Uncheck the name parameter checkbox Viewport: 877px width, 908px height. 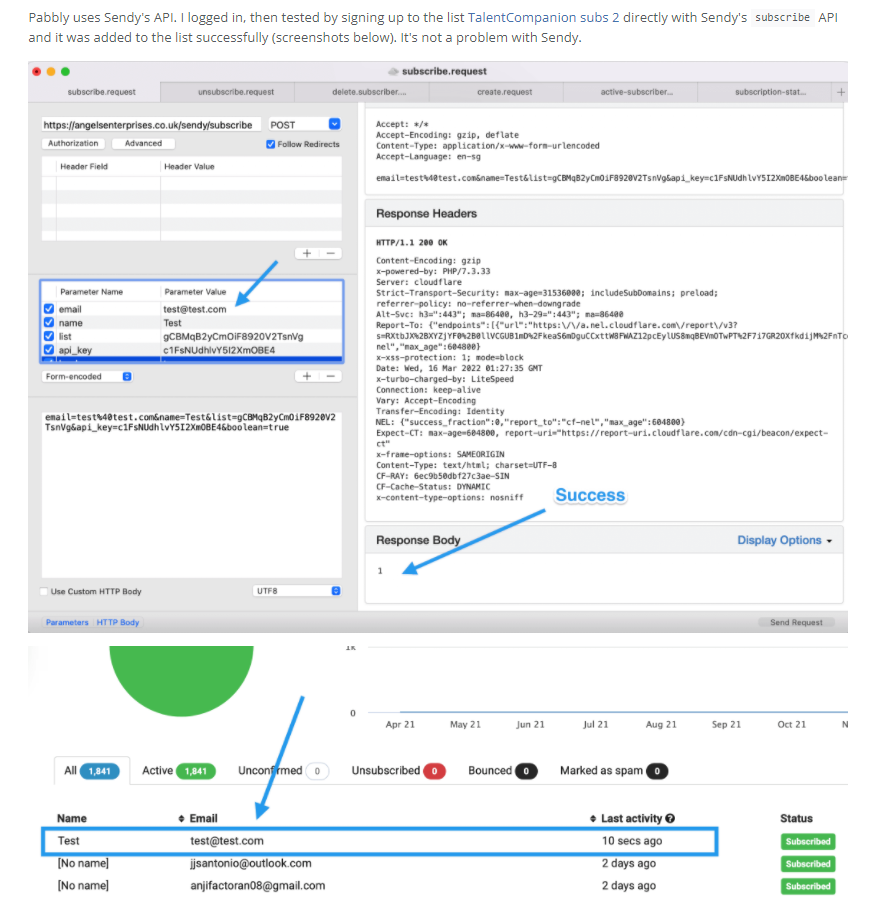click(49, 323)
